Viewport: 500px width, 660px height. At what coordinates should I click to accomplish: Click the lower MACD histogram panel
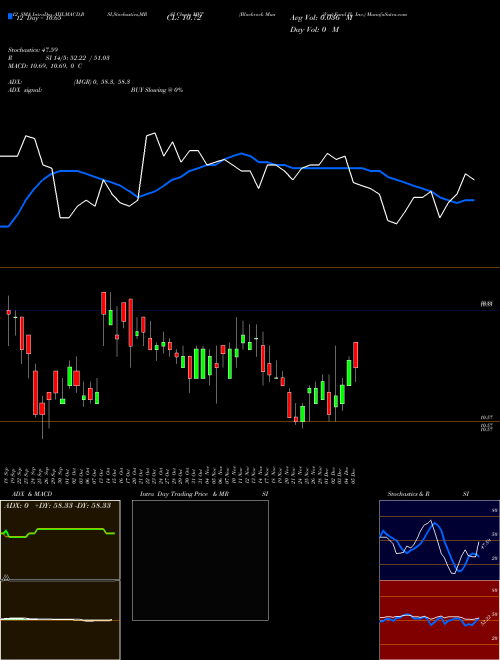[x=60, y=620]
